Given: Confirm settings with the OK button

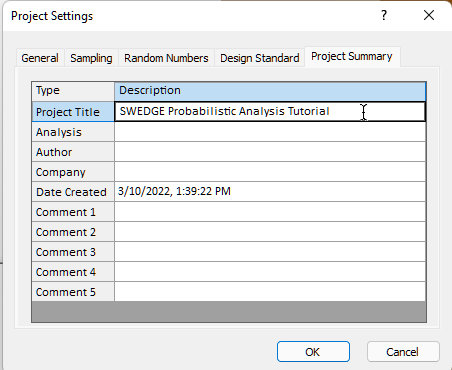Looking at the screenshot, I should (313, 352).
